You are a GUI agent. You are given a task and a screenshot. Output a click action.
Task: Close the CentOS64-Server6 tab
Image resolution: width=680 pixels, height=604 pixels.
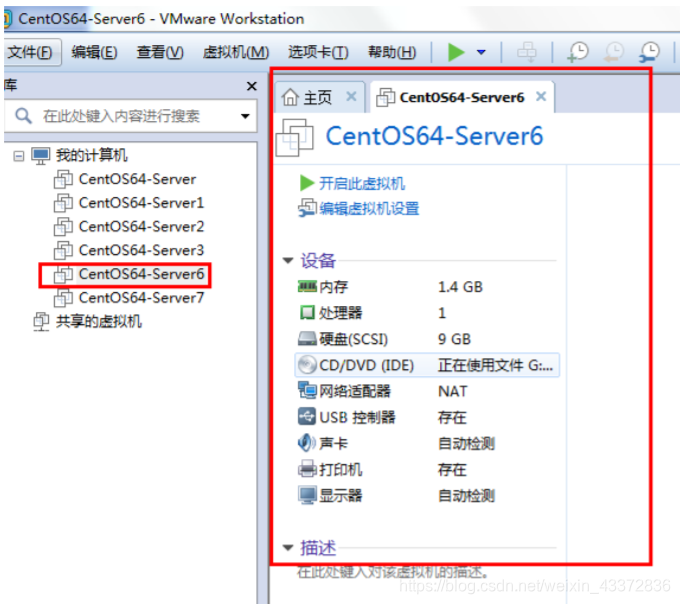541,96
